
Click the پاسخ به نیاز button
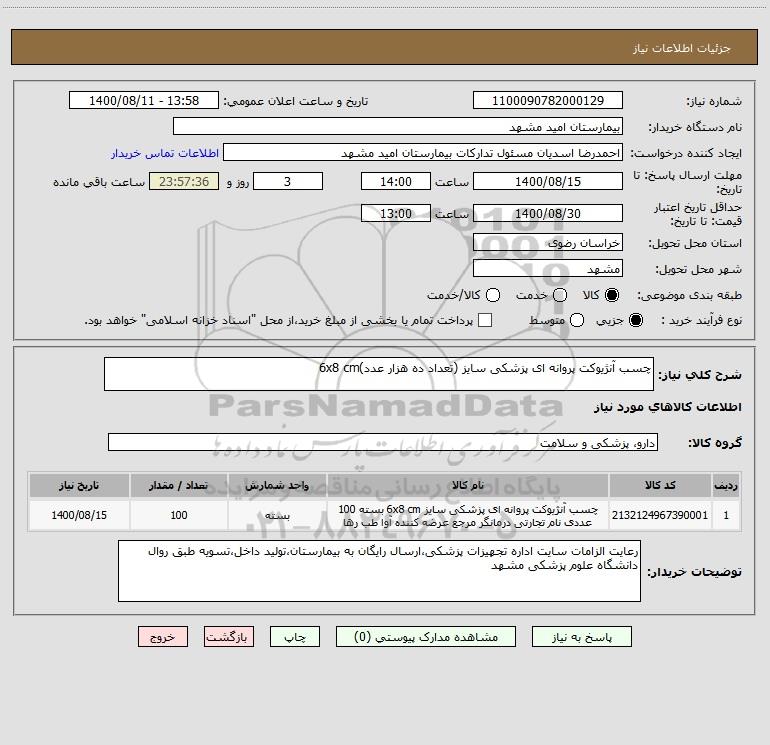[581, 637]
